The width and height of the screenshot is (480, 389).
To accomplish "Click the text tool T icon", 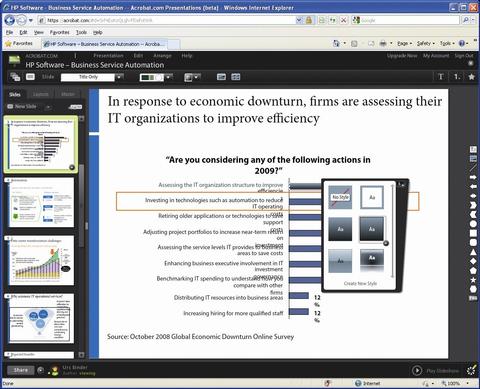I will coord(441,77).
